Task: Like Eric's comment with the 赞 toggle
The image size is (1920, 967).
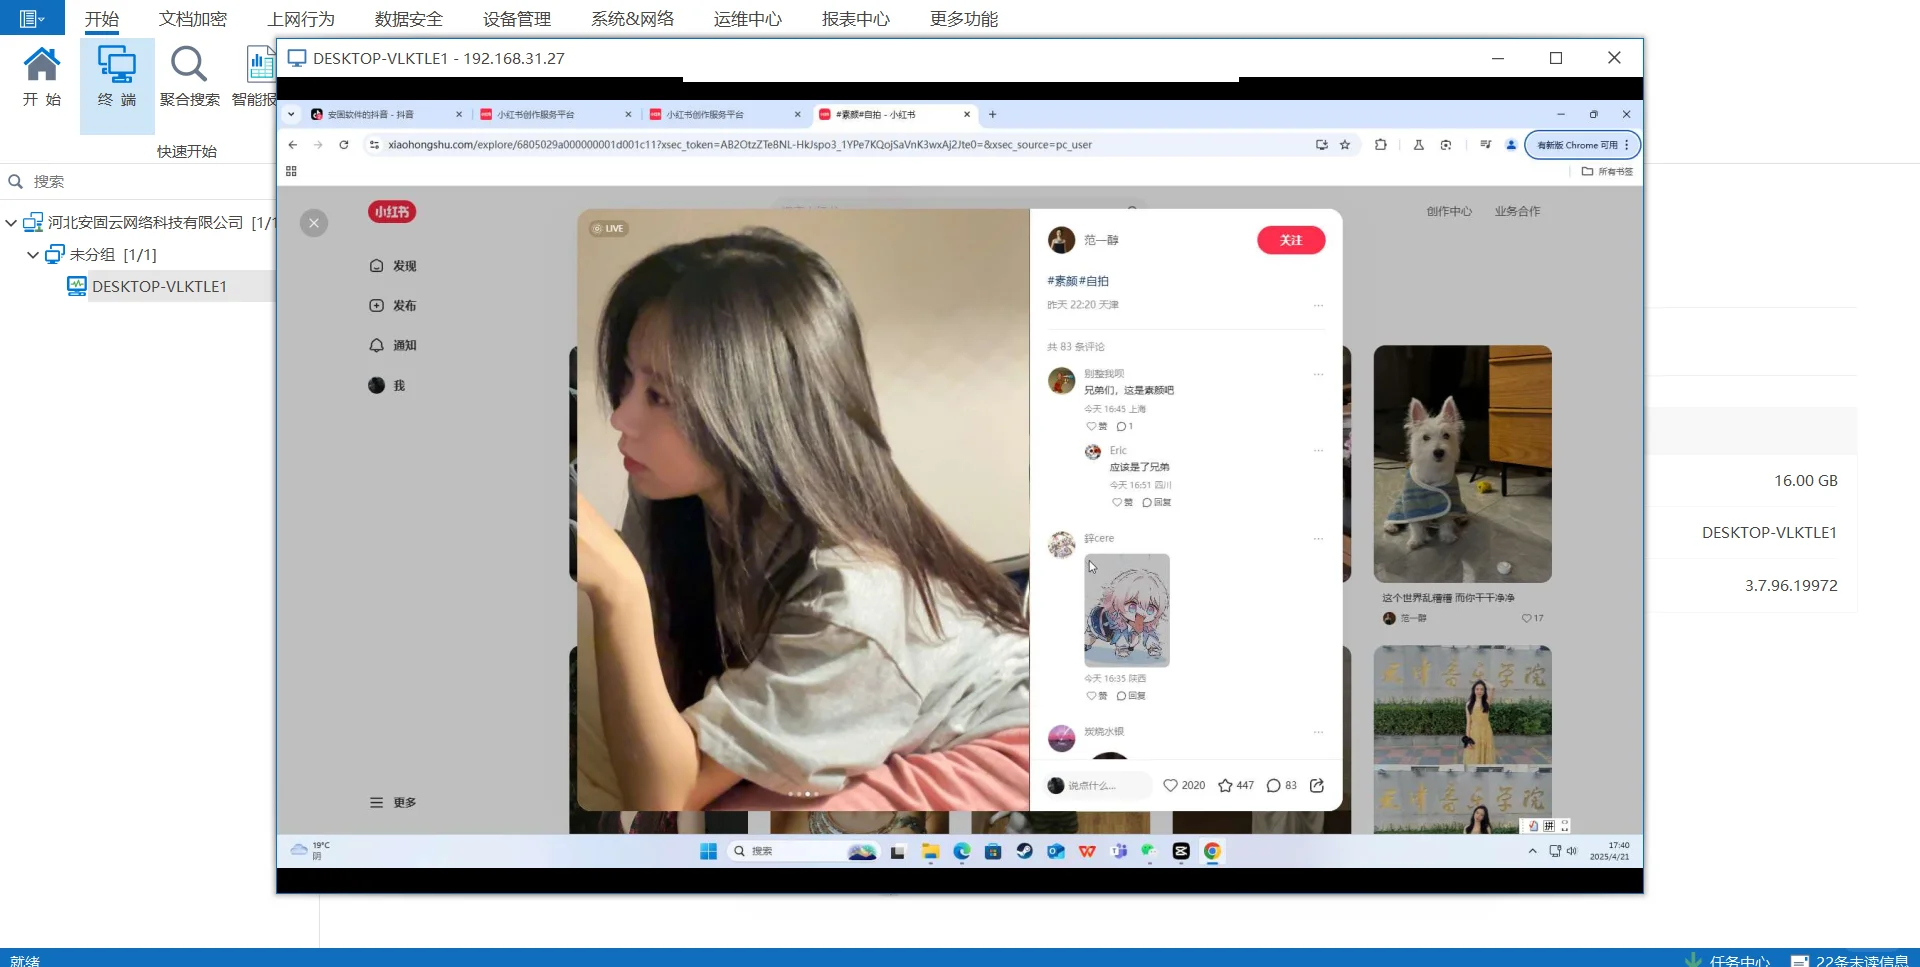Action: pos(1116,503)
